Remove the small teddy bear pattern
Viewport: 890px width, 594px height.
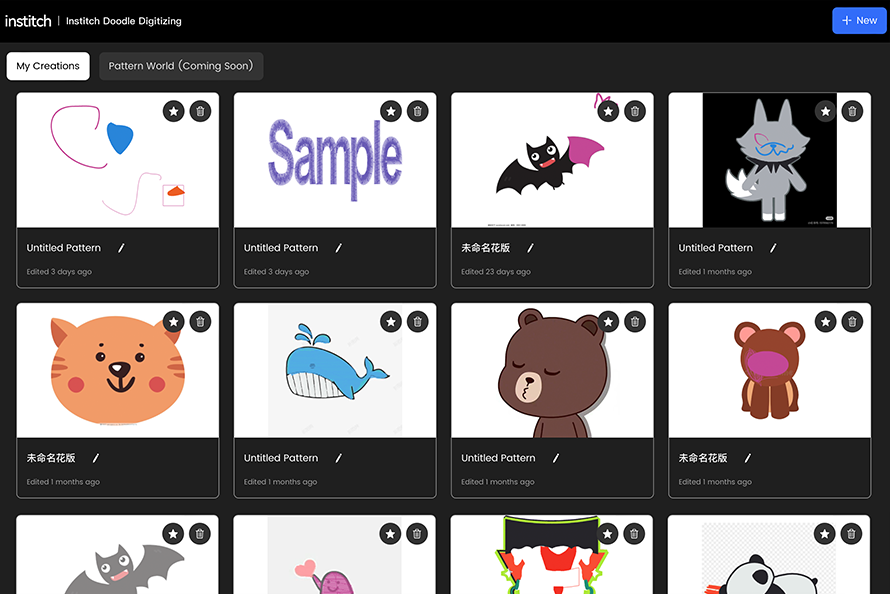(x=852, y=321)
